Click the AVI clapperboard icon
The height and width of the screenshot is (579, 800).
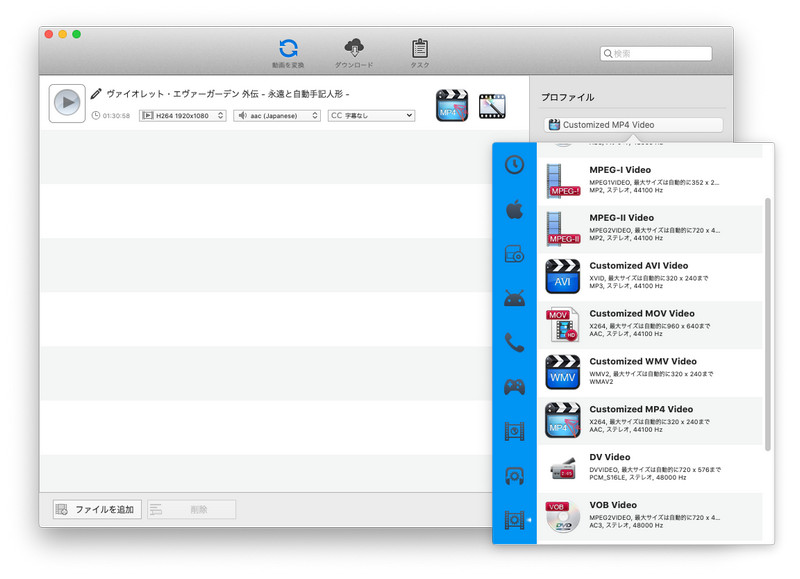[x=563, y=276]
